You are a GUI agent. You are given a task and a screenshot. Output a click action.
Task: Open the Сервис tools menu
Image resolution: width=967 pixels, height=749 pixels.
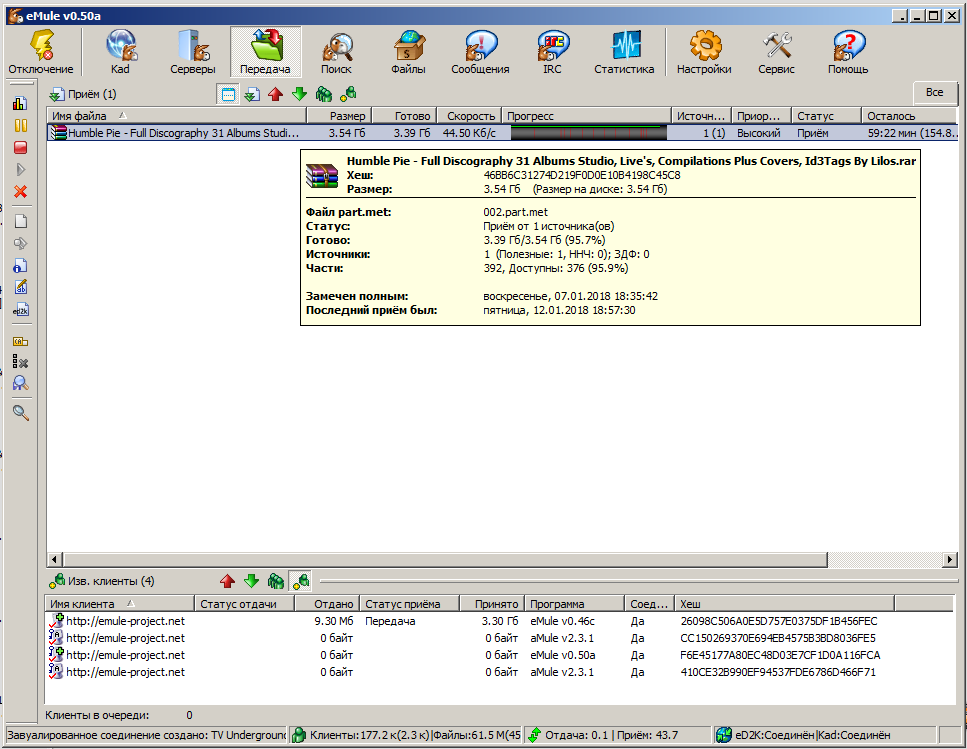pyautogui.click(x=776, y=52)
